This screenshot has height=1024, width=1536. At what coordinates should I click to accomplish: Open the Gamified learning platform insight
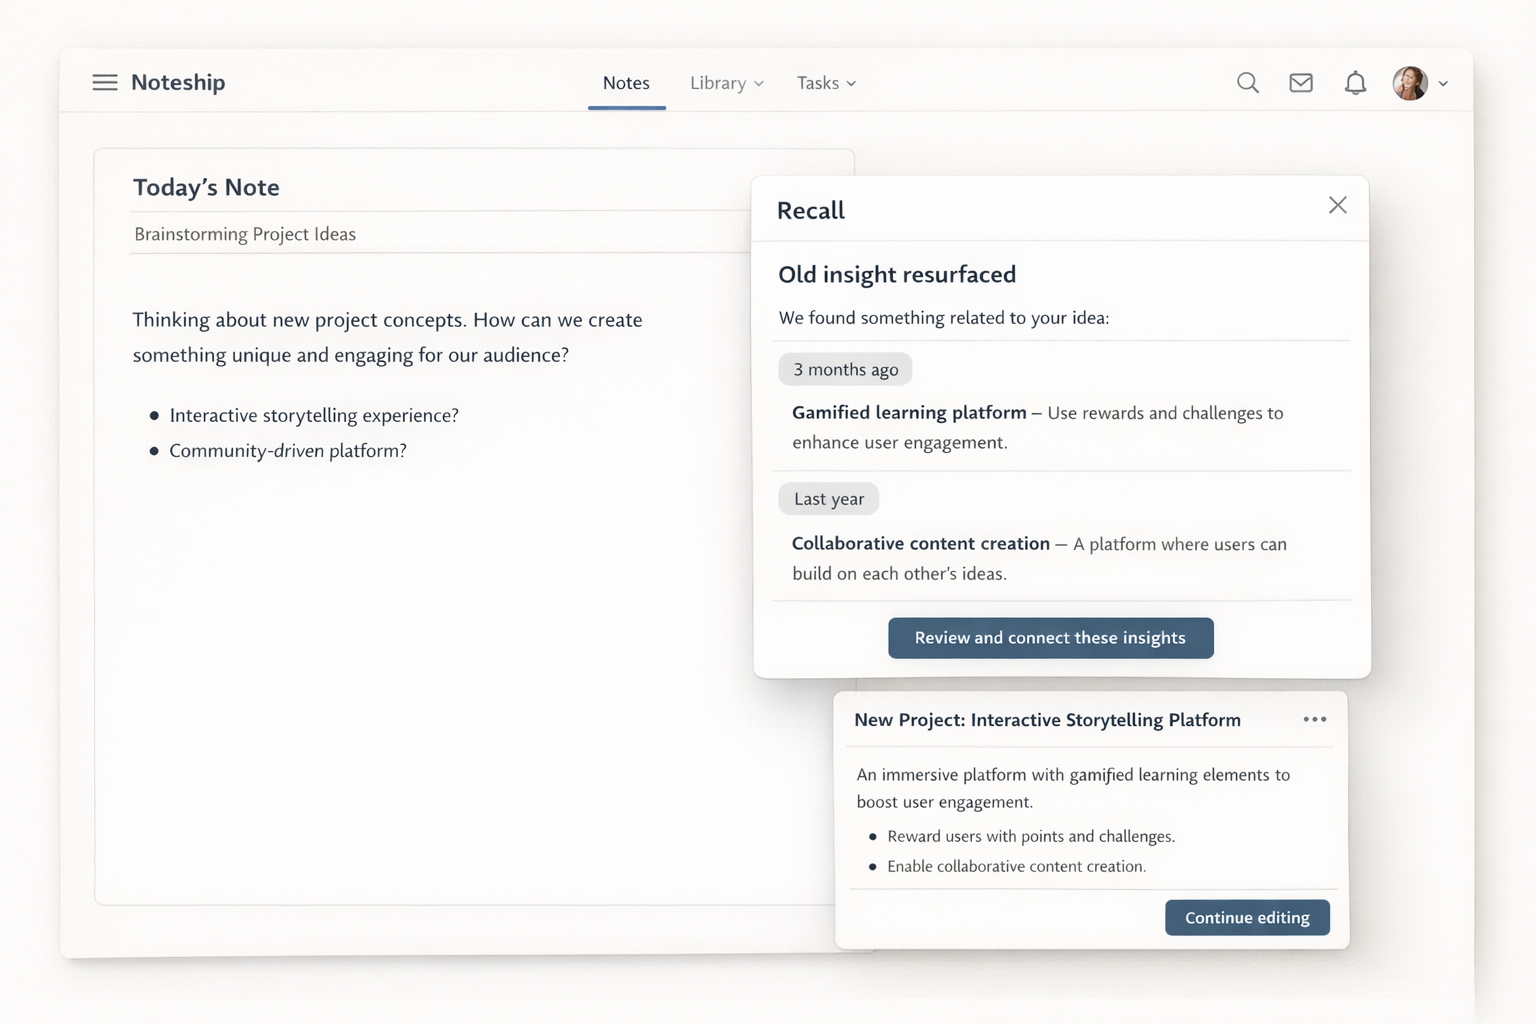909,413
